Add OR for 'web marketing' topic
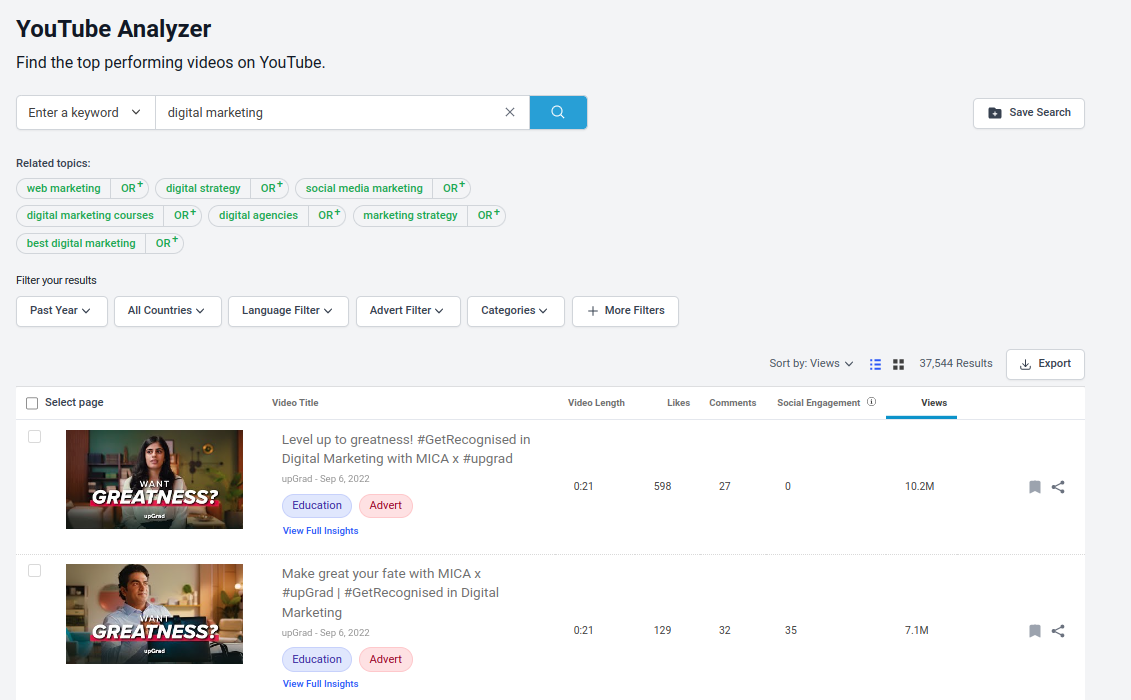 [131, 188]
